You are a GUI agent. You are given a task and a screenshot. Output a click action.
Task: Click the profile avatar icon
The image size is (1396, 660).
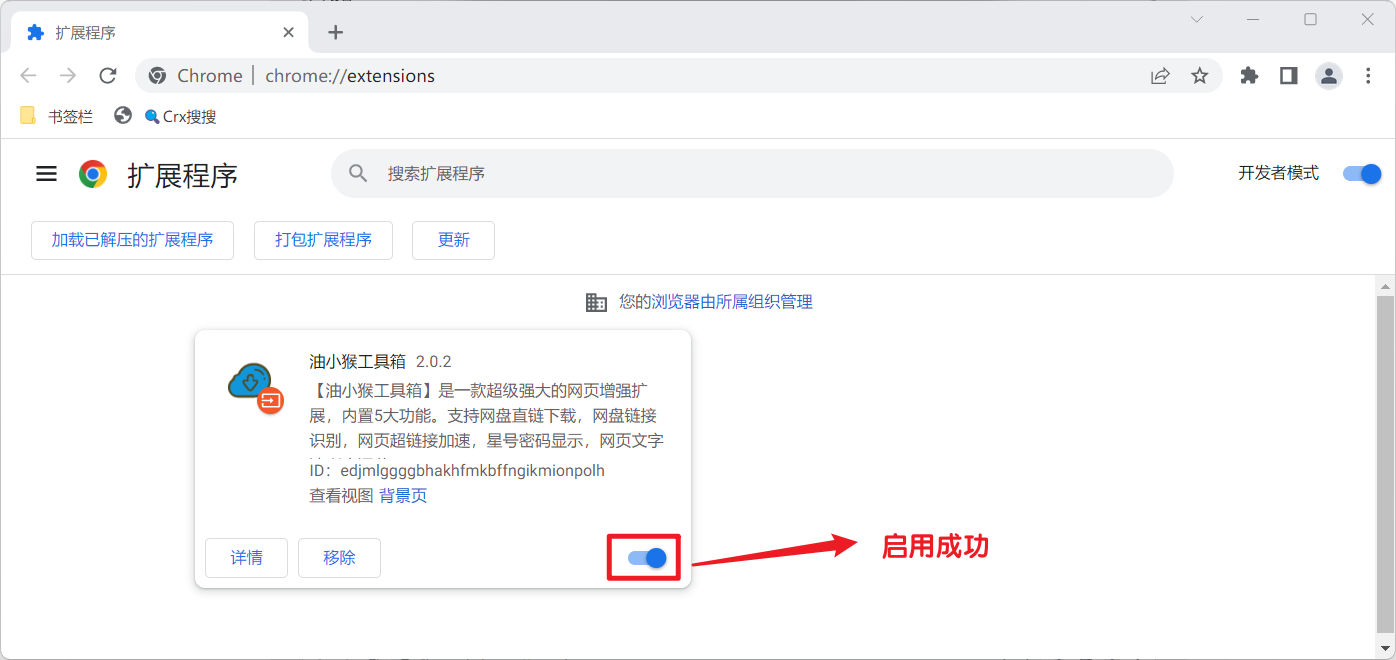(1328, 76)
